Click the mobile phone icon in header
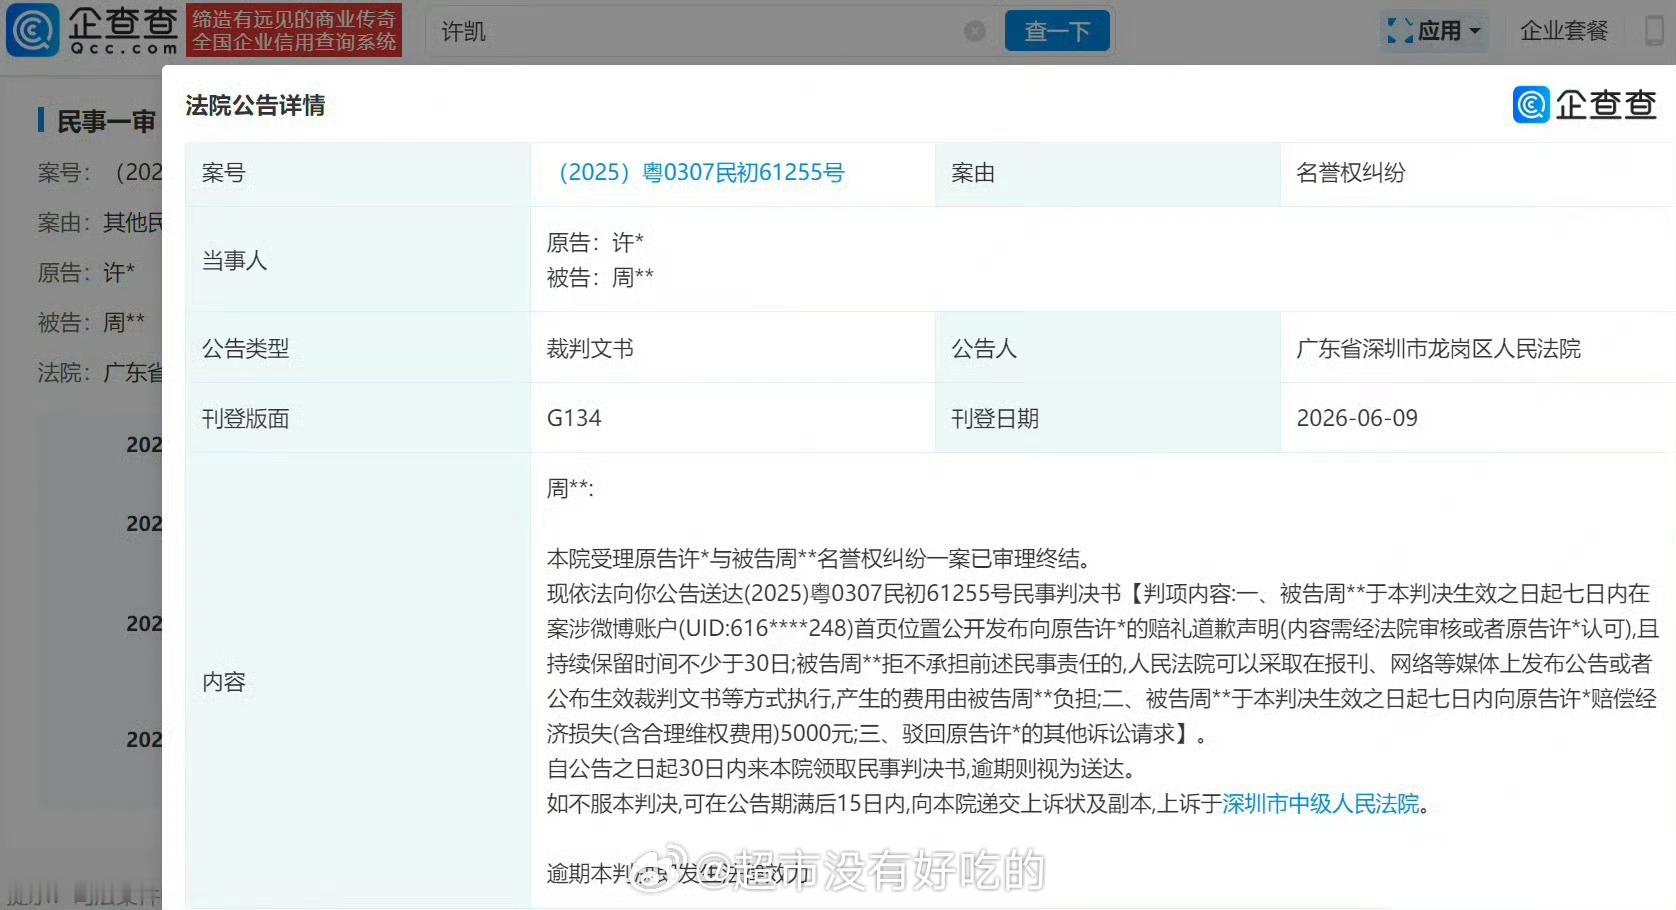This screenshot has height=910, width=1676. click(x=1655, y=30)
